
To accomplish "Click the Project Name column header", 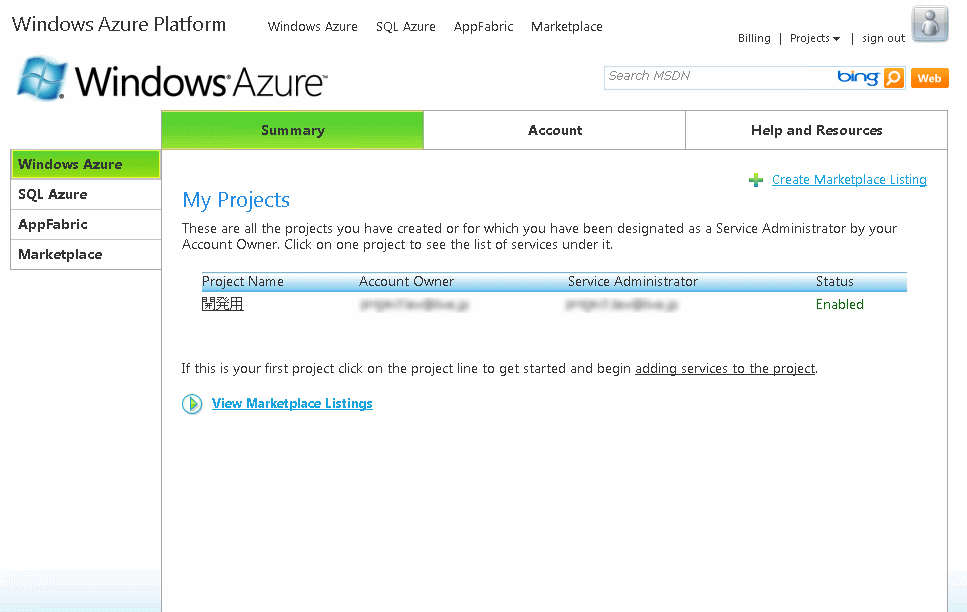I will [242, 281].
